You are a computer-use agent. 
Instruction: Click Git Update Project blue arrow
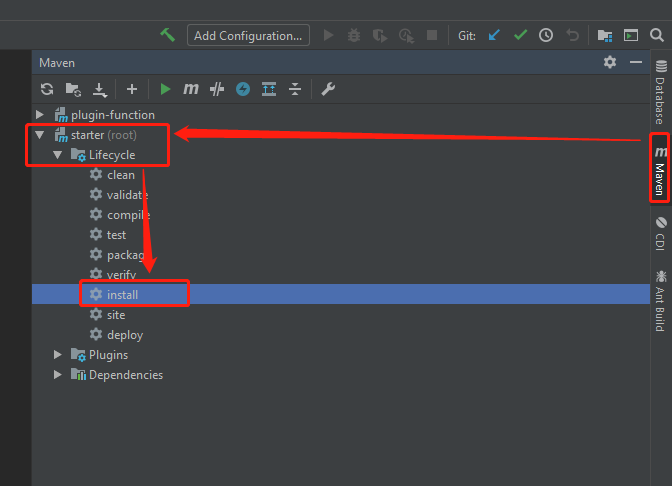tap(494, 35)
